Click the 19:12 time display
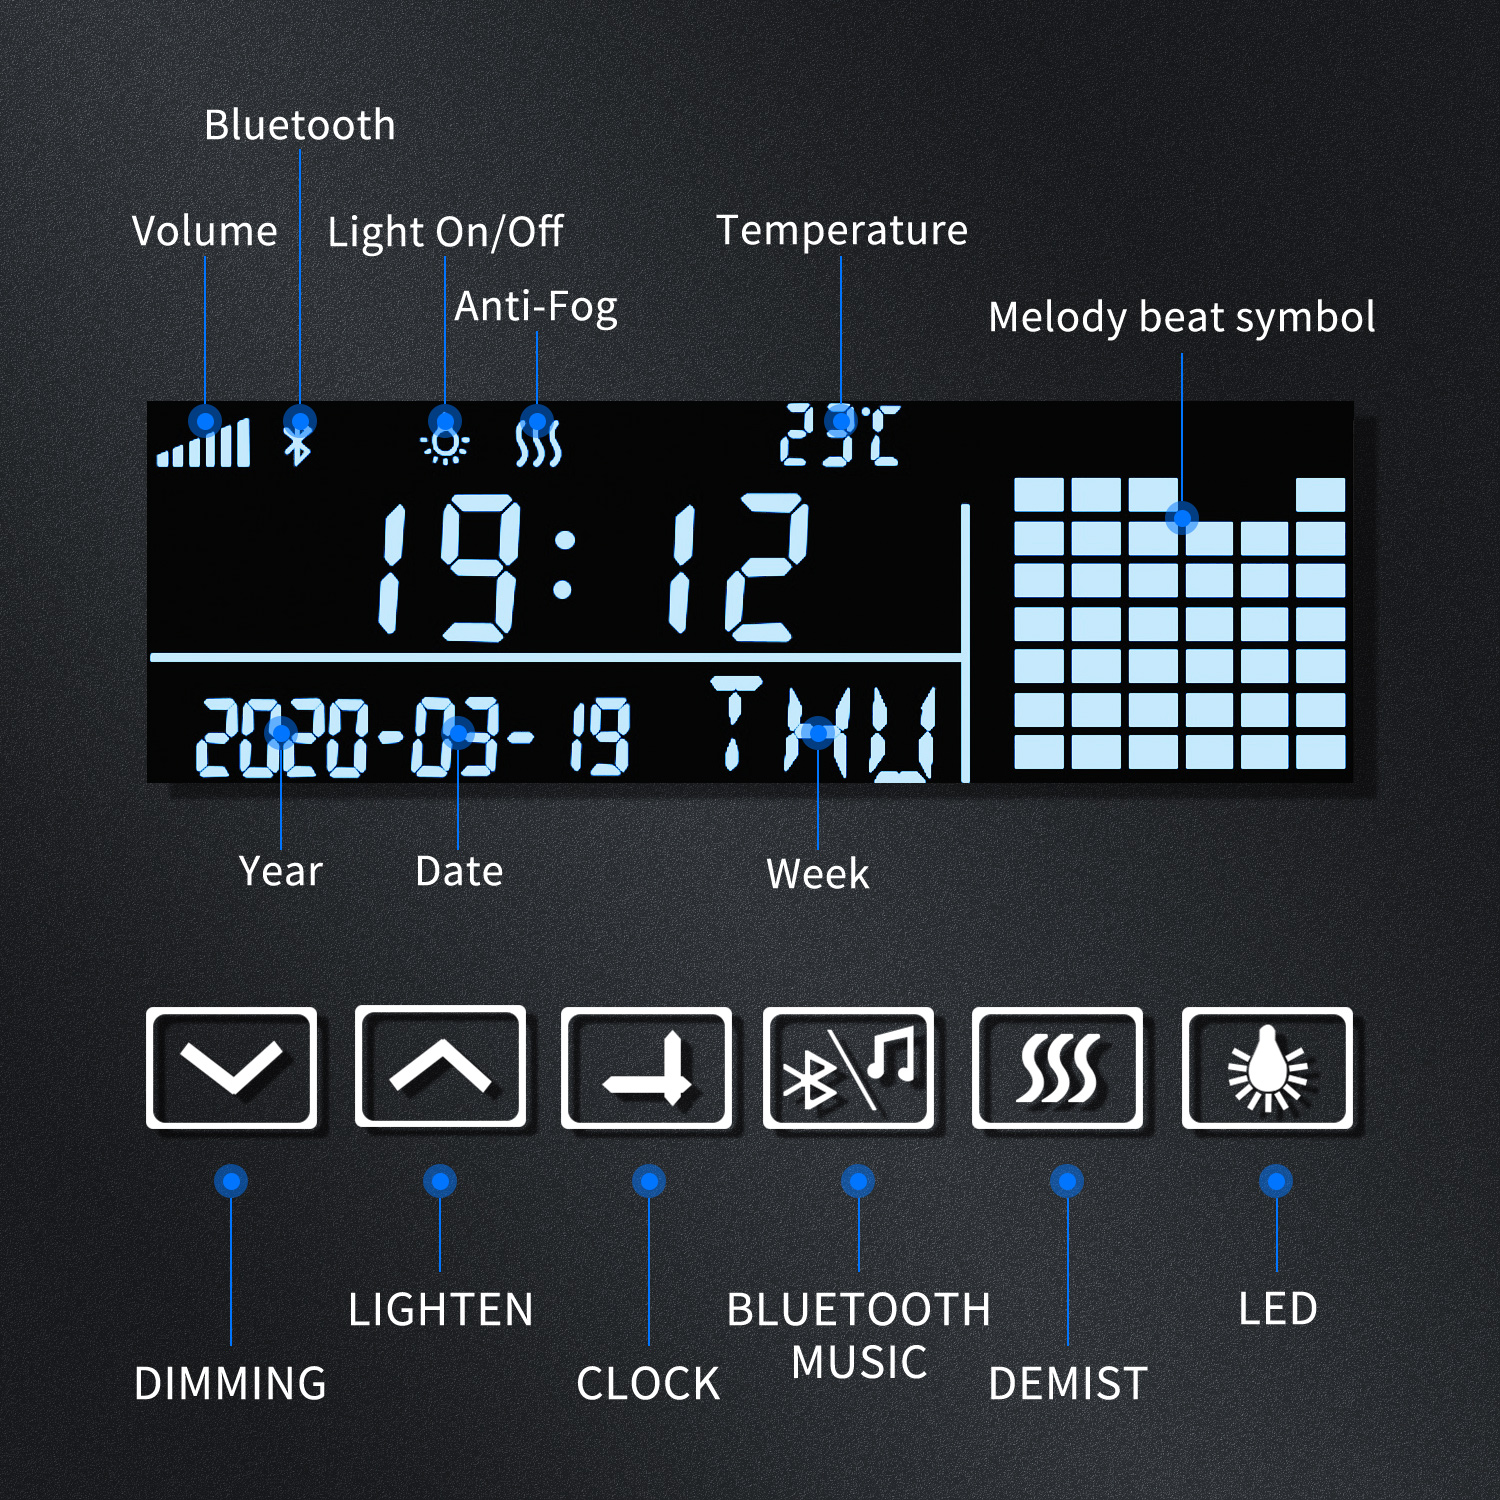The width and height of the screenshot is (1500, 1500). click(x=592, y=567)
